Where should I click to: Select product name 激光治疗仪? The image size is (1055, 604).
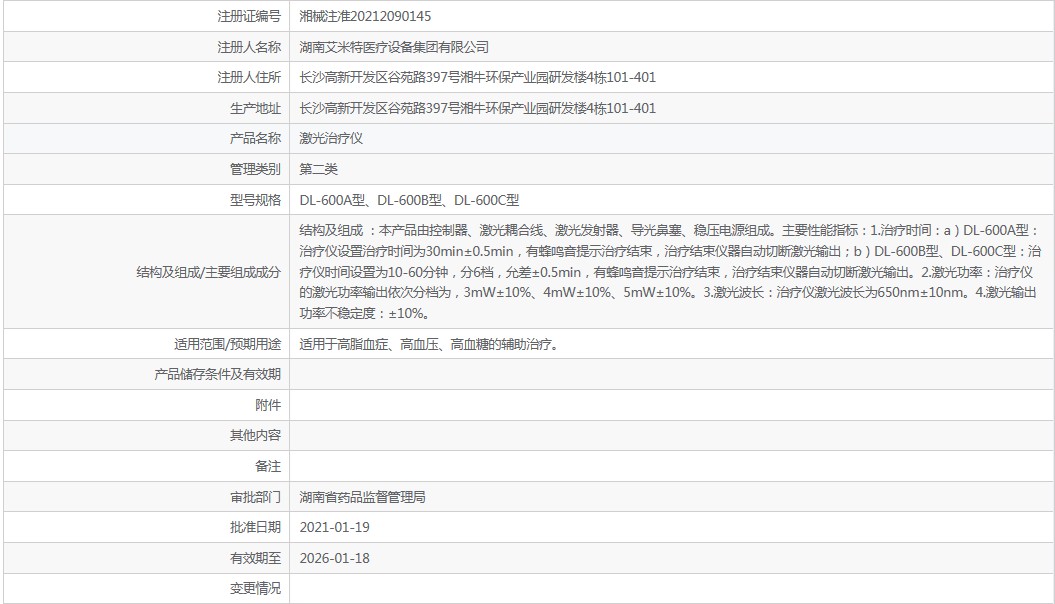point(331,139)
